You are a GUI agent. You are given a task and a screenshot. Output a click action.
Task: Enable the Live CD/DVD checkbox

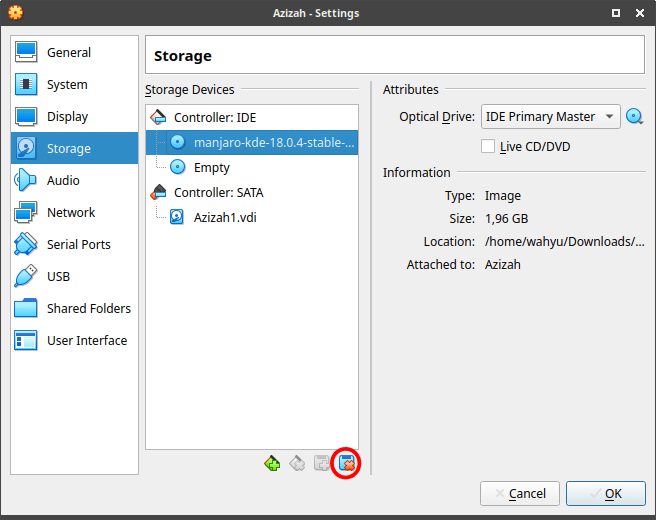(488, 147)
